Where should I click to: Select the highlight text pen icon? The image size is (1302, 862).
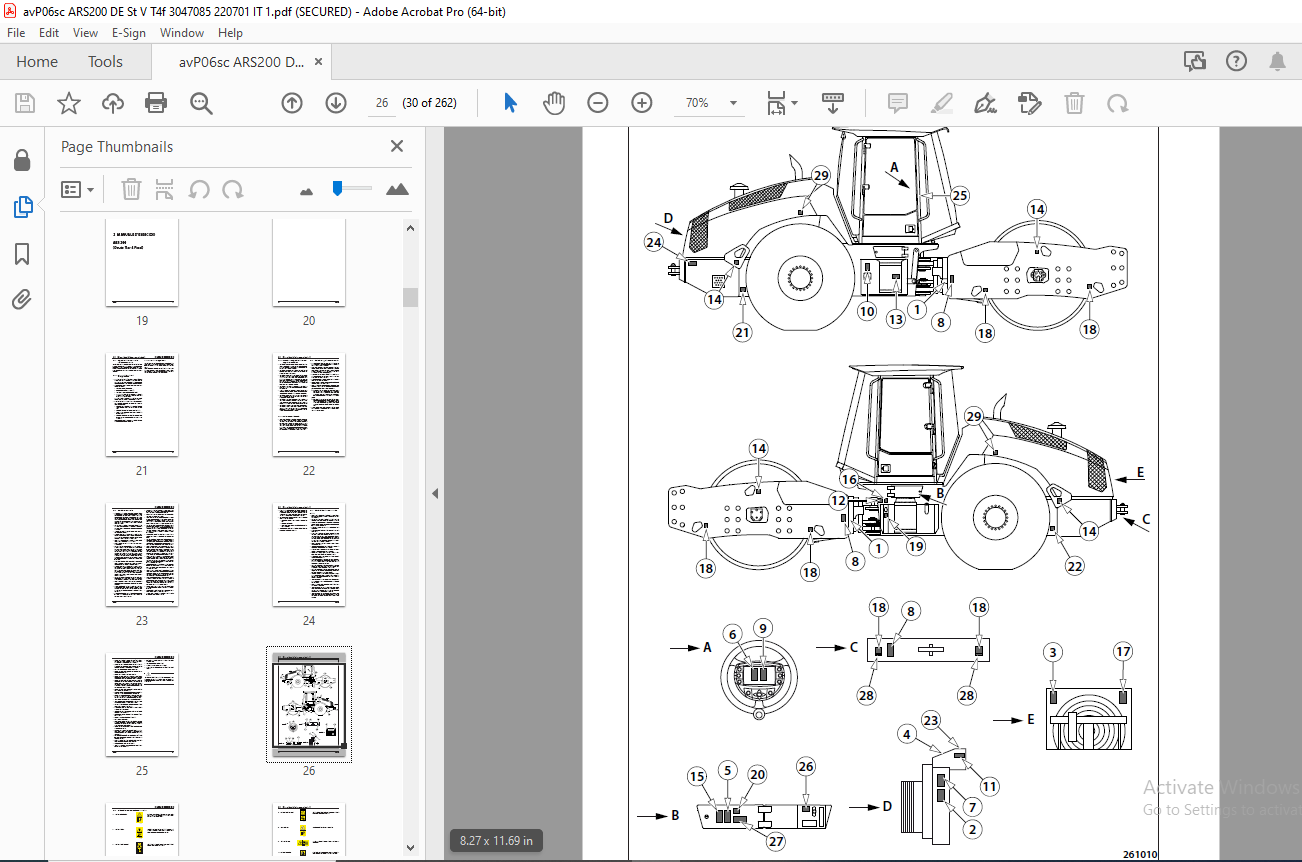tap(942, 103)
